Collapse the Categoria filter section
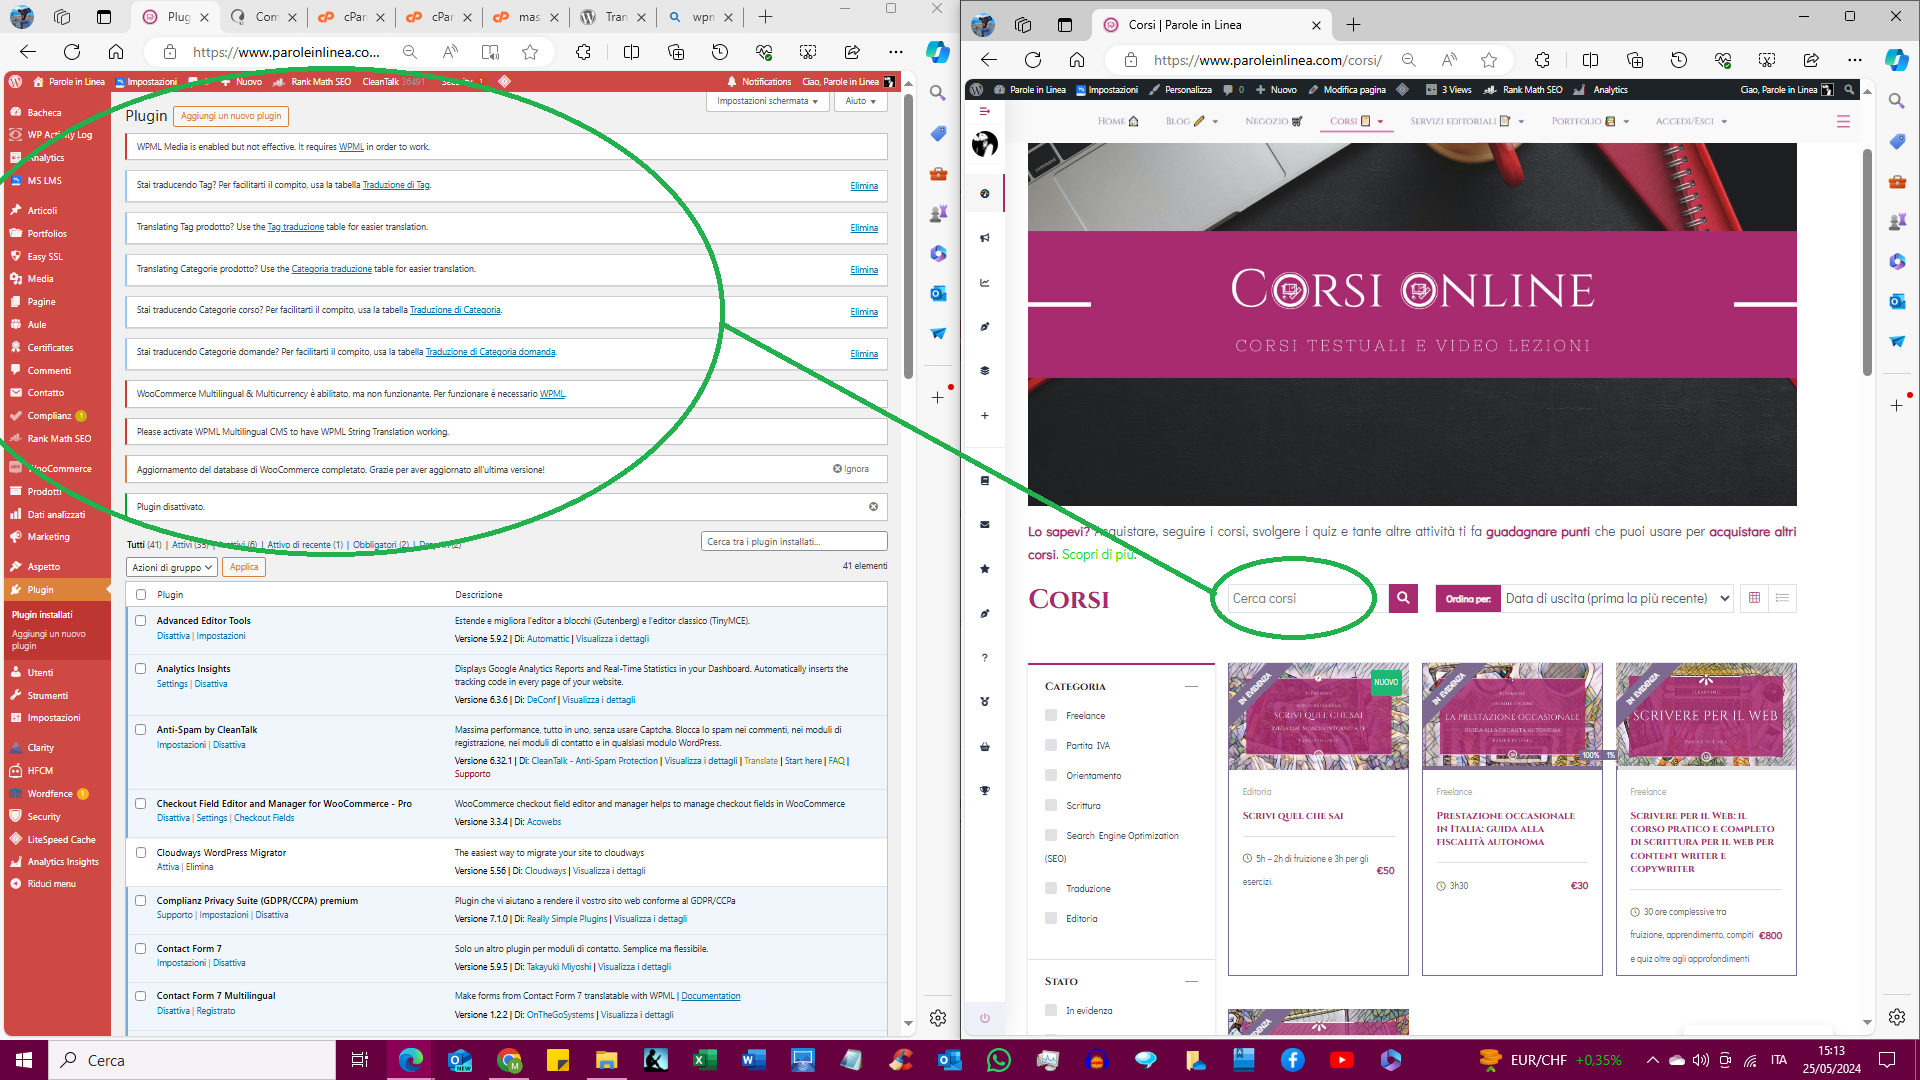The width and height of the screenshot is (1920, 1080). 1191,686
